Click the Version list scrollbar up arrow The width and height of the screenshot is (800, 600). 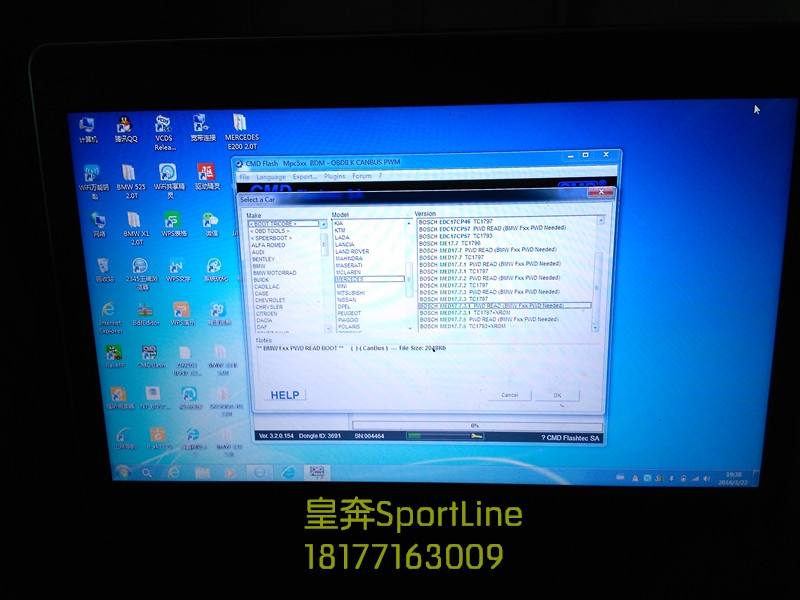point(601,220)
